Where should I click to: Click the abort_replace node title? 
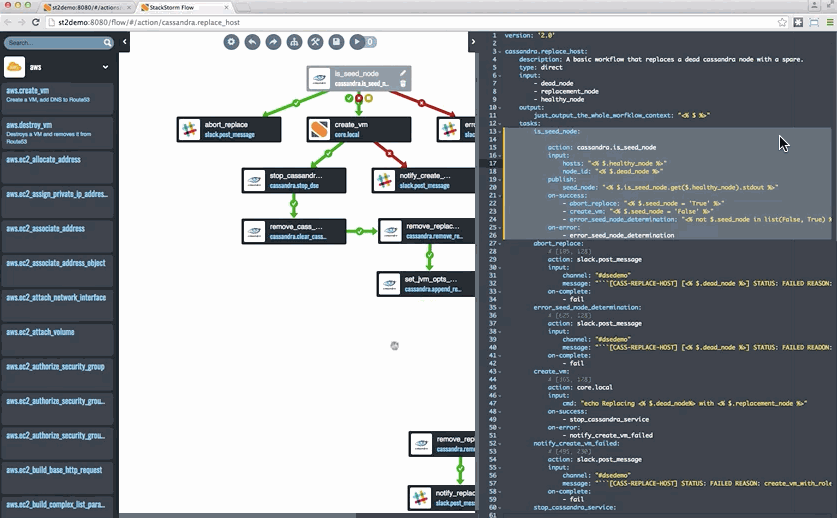(x=226, y=124)
